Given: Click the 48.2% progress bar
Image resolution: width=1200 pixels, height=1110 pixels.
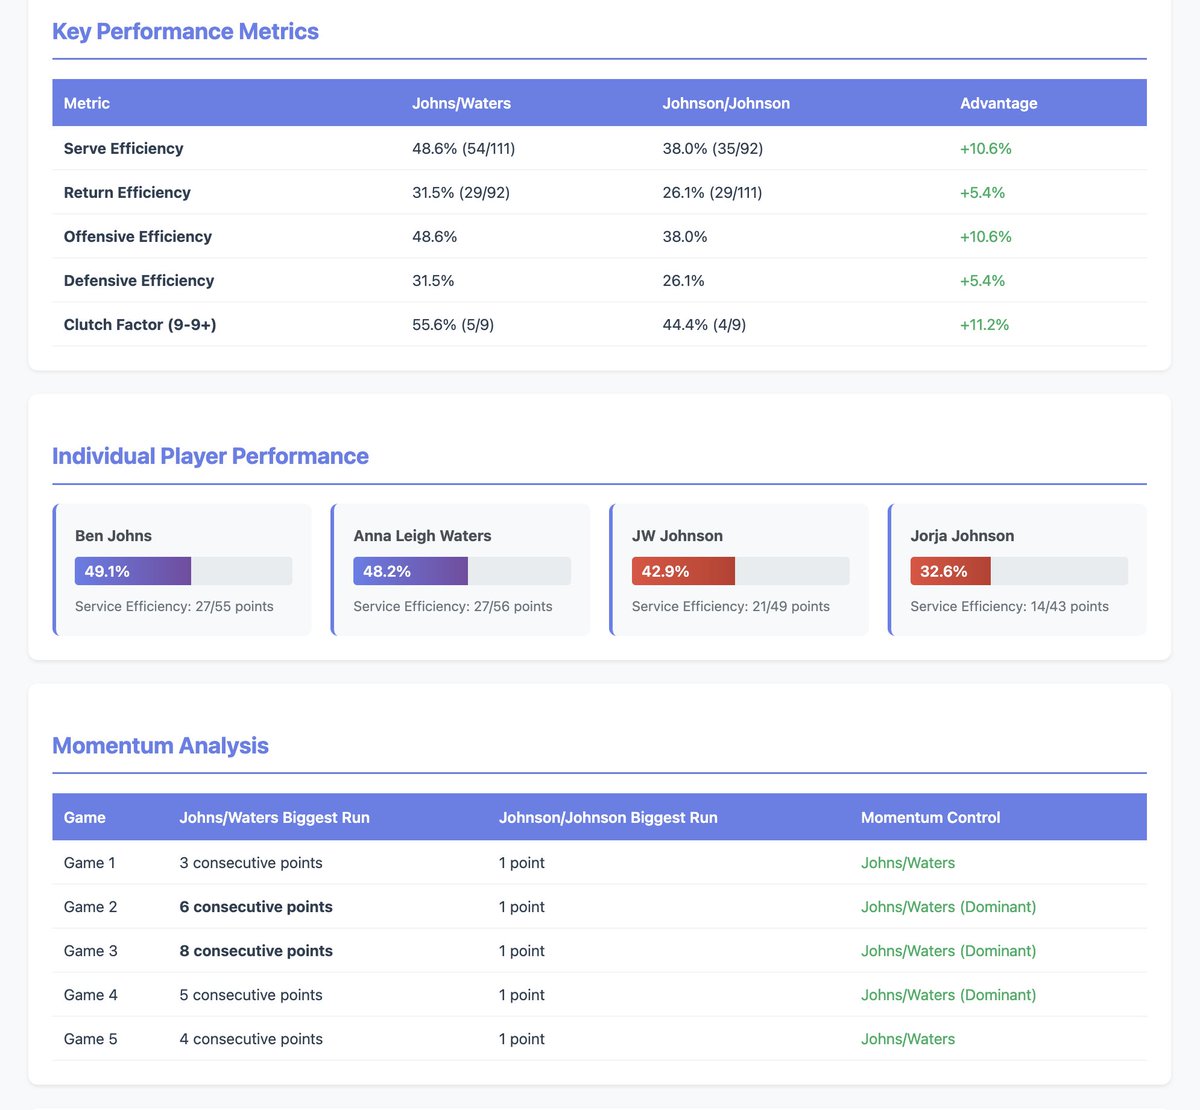Looking at the screenshot, I should pyautogui.click(x=462, y=571).
